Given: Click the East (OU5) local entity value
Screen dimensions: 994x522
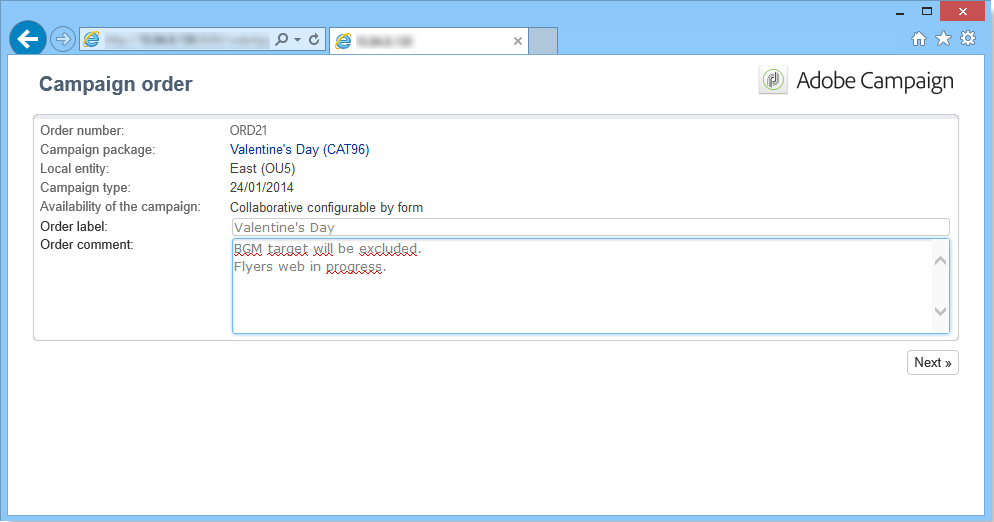Looking at the screenshot, I should pos(262,169).
